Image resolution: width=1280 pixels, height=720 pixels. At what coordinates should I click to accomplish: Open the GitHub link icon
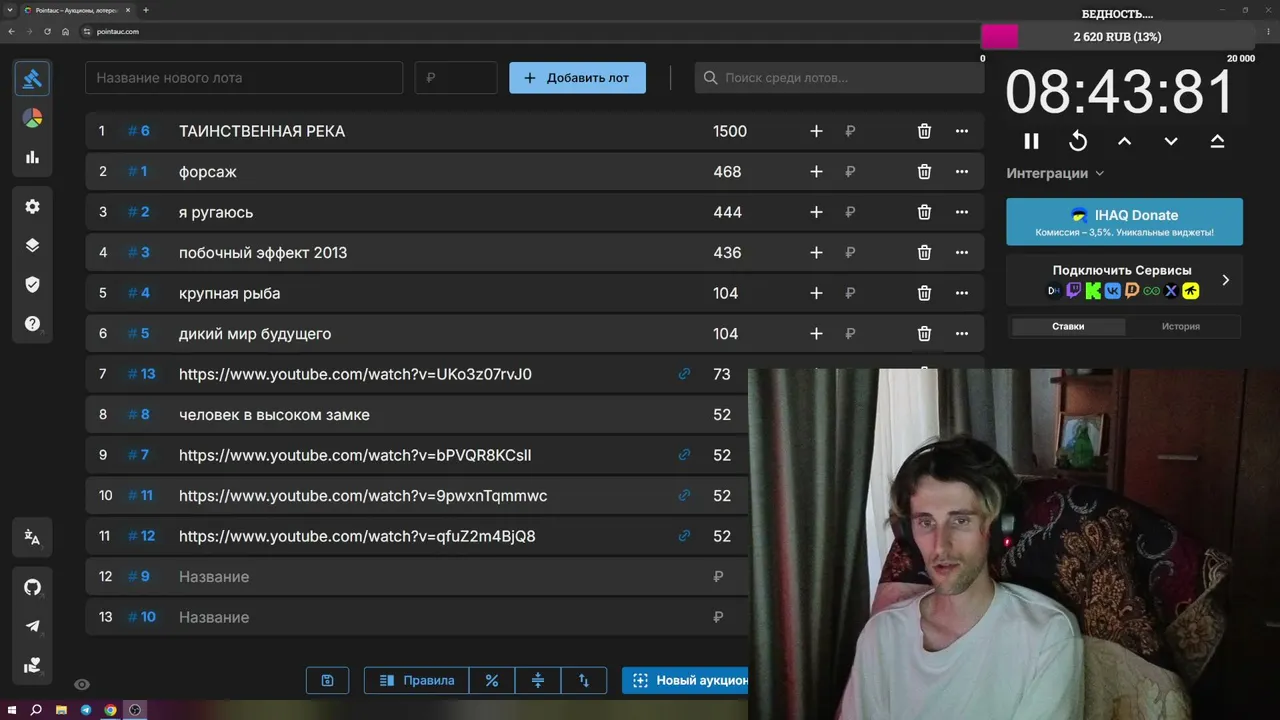32,587
